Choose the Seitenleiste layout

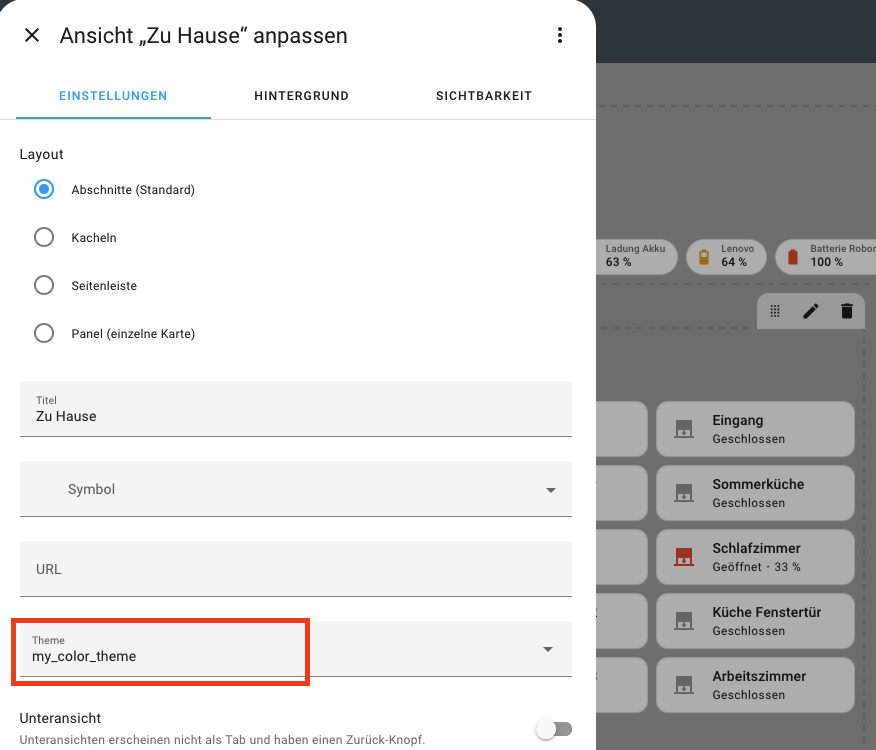click(x=44, y=285)
